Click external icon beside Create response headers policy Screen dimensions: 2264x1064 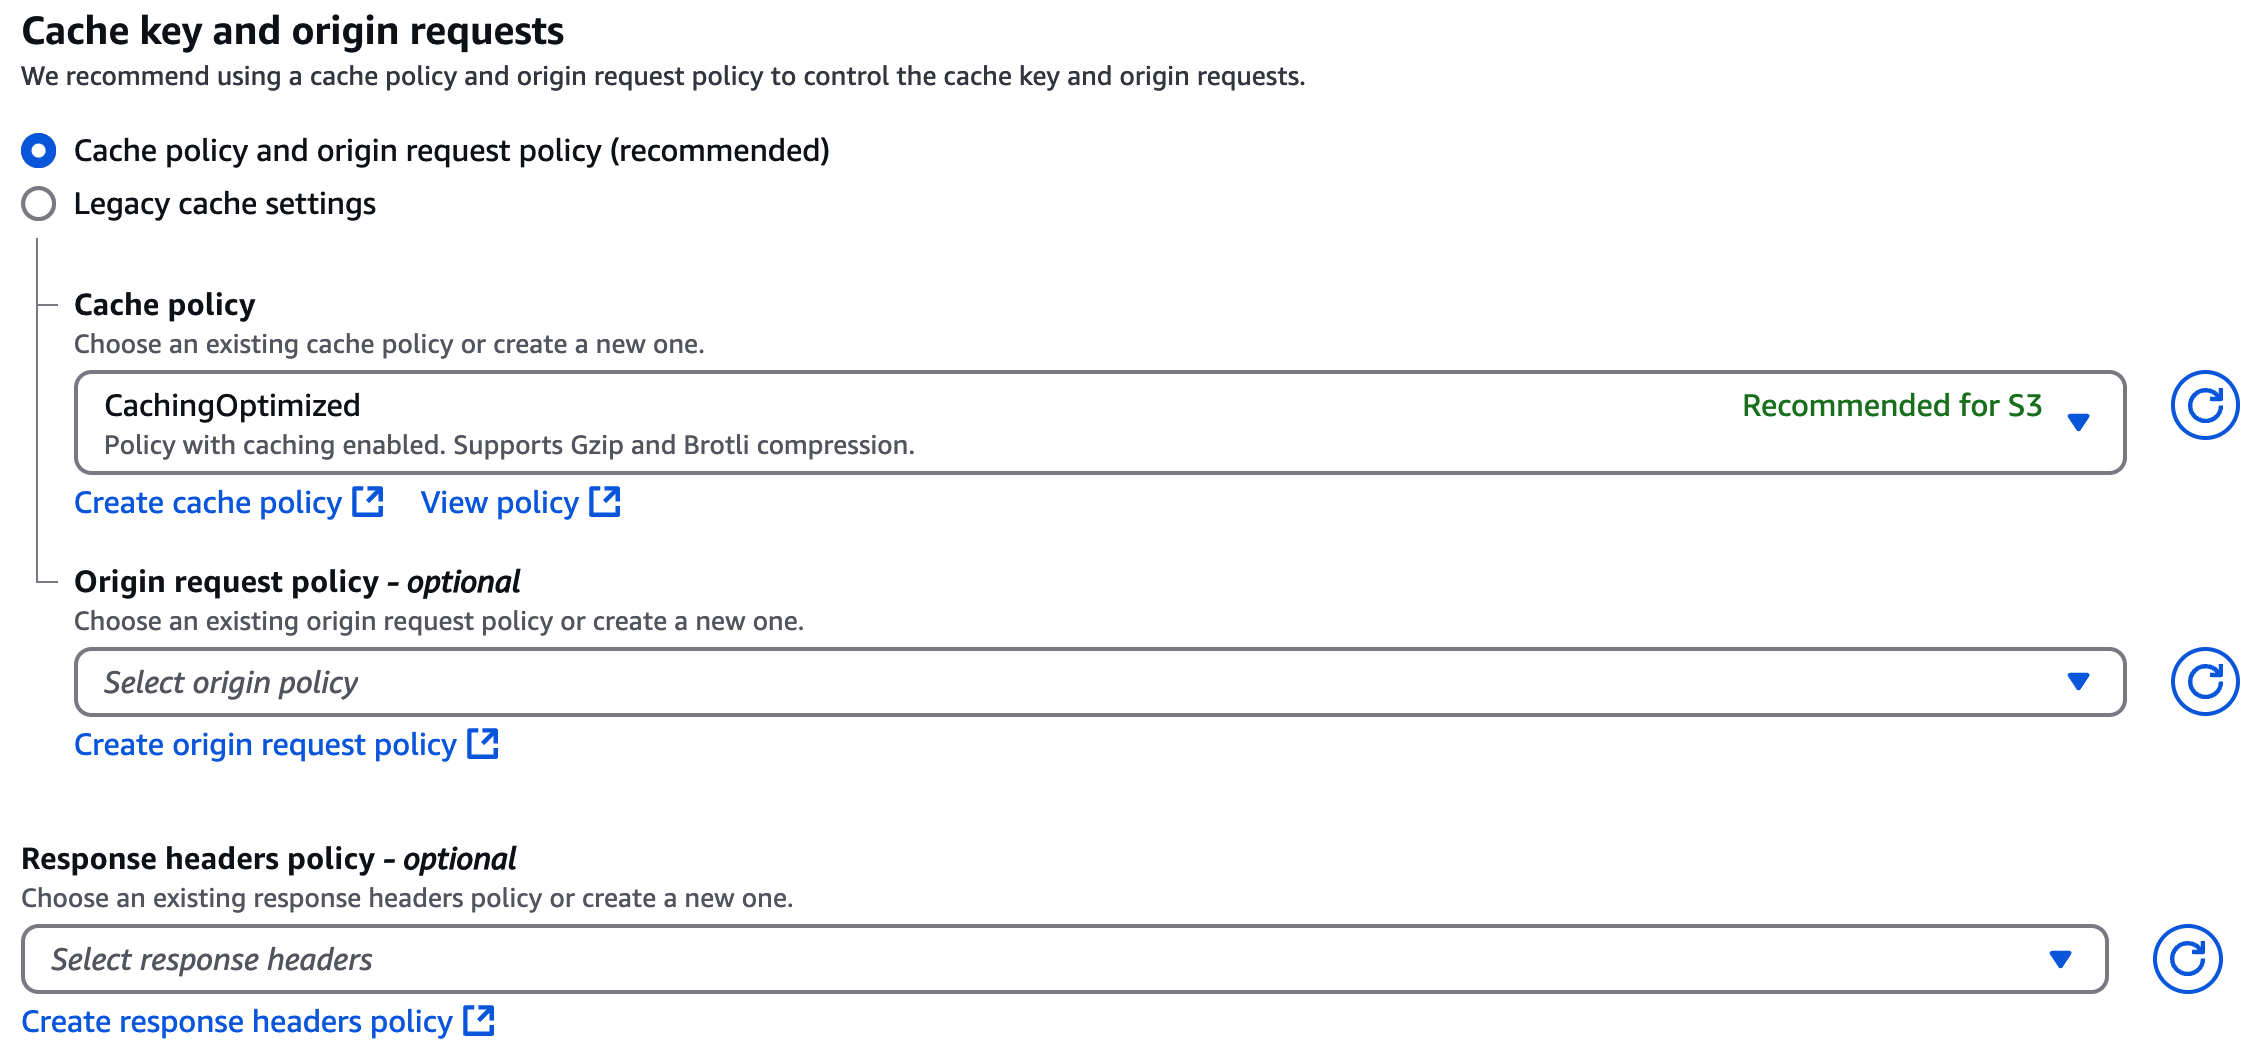[479, 1020]
